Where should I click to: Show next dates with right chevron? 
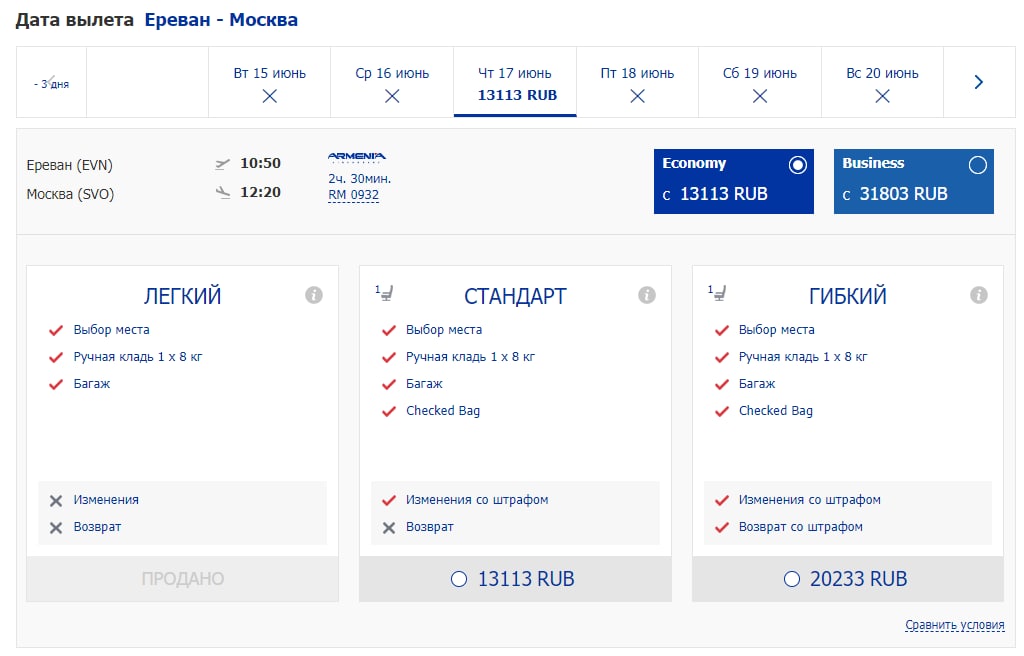click(x=979, y=82)
